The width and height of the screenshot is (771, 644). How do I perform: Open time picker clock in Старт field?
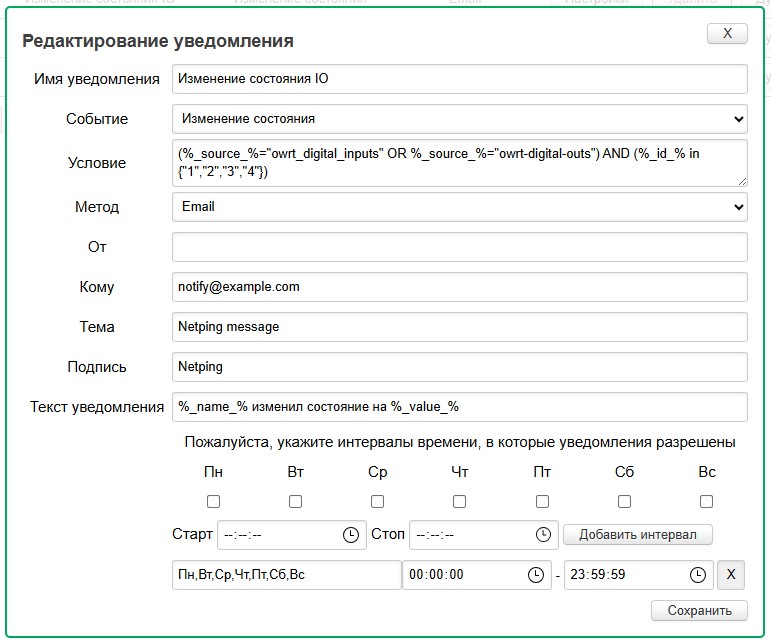(350, 535)
